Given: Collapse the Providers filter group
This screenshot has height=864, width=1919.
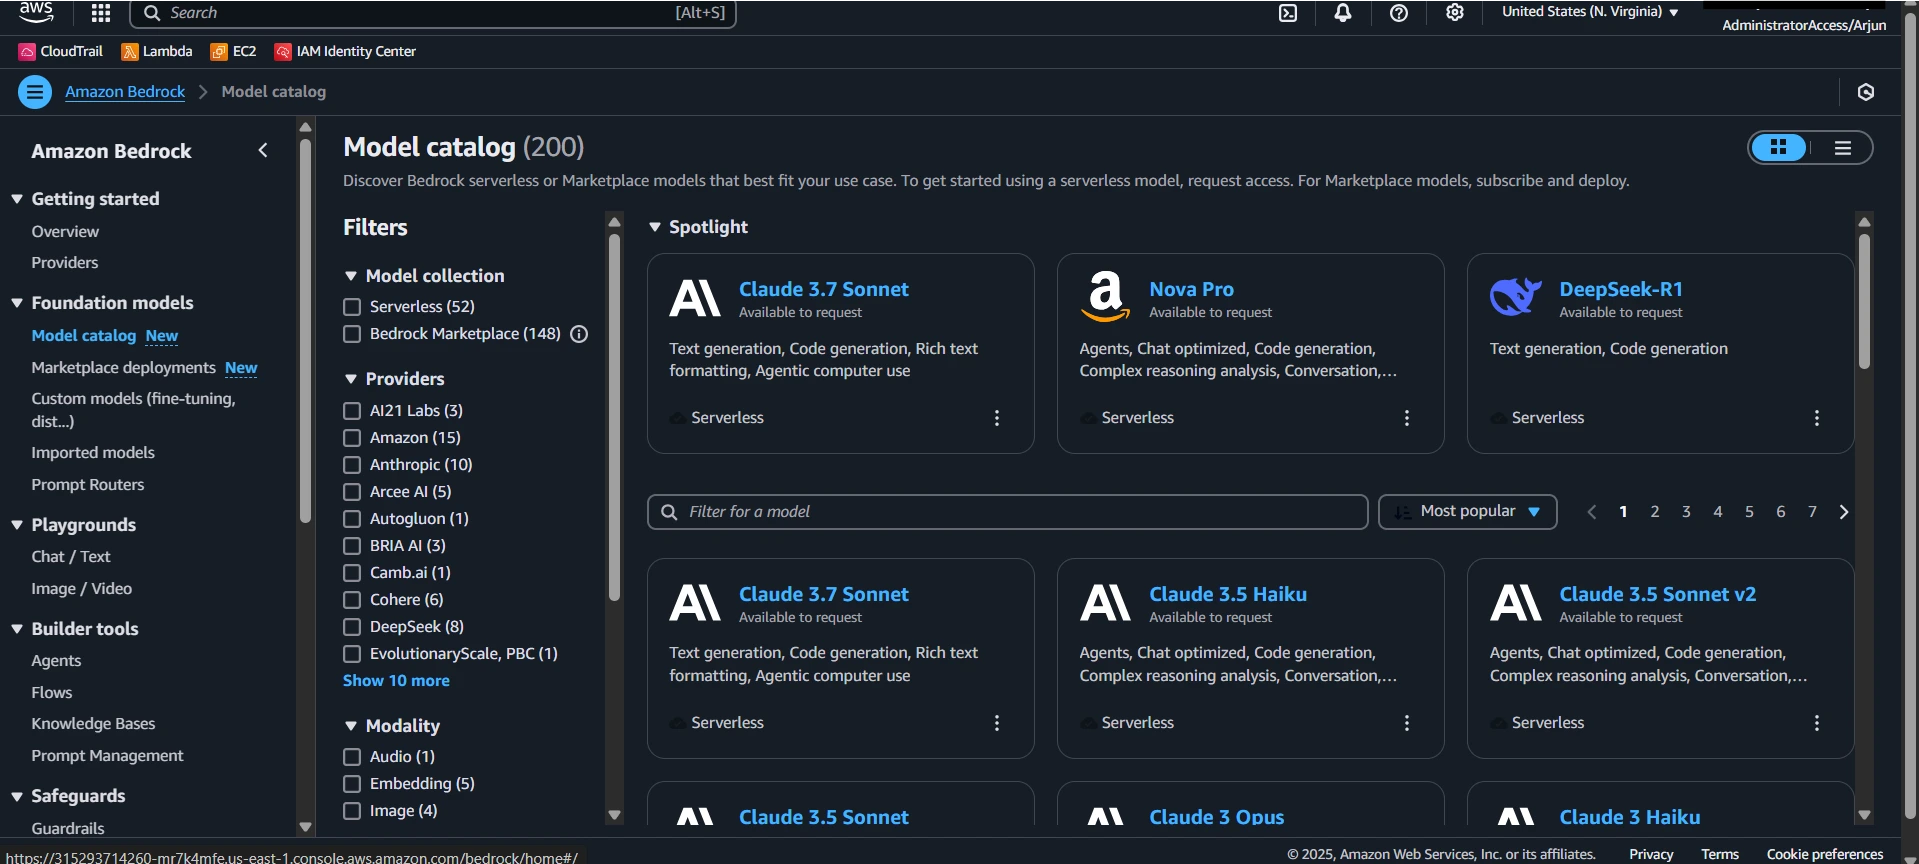Looking at the screenshot, I should pos(351,379).
